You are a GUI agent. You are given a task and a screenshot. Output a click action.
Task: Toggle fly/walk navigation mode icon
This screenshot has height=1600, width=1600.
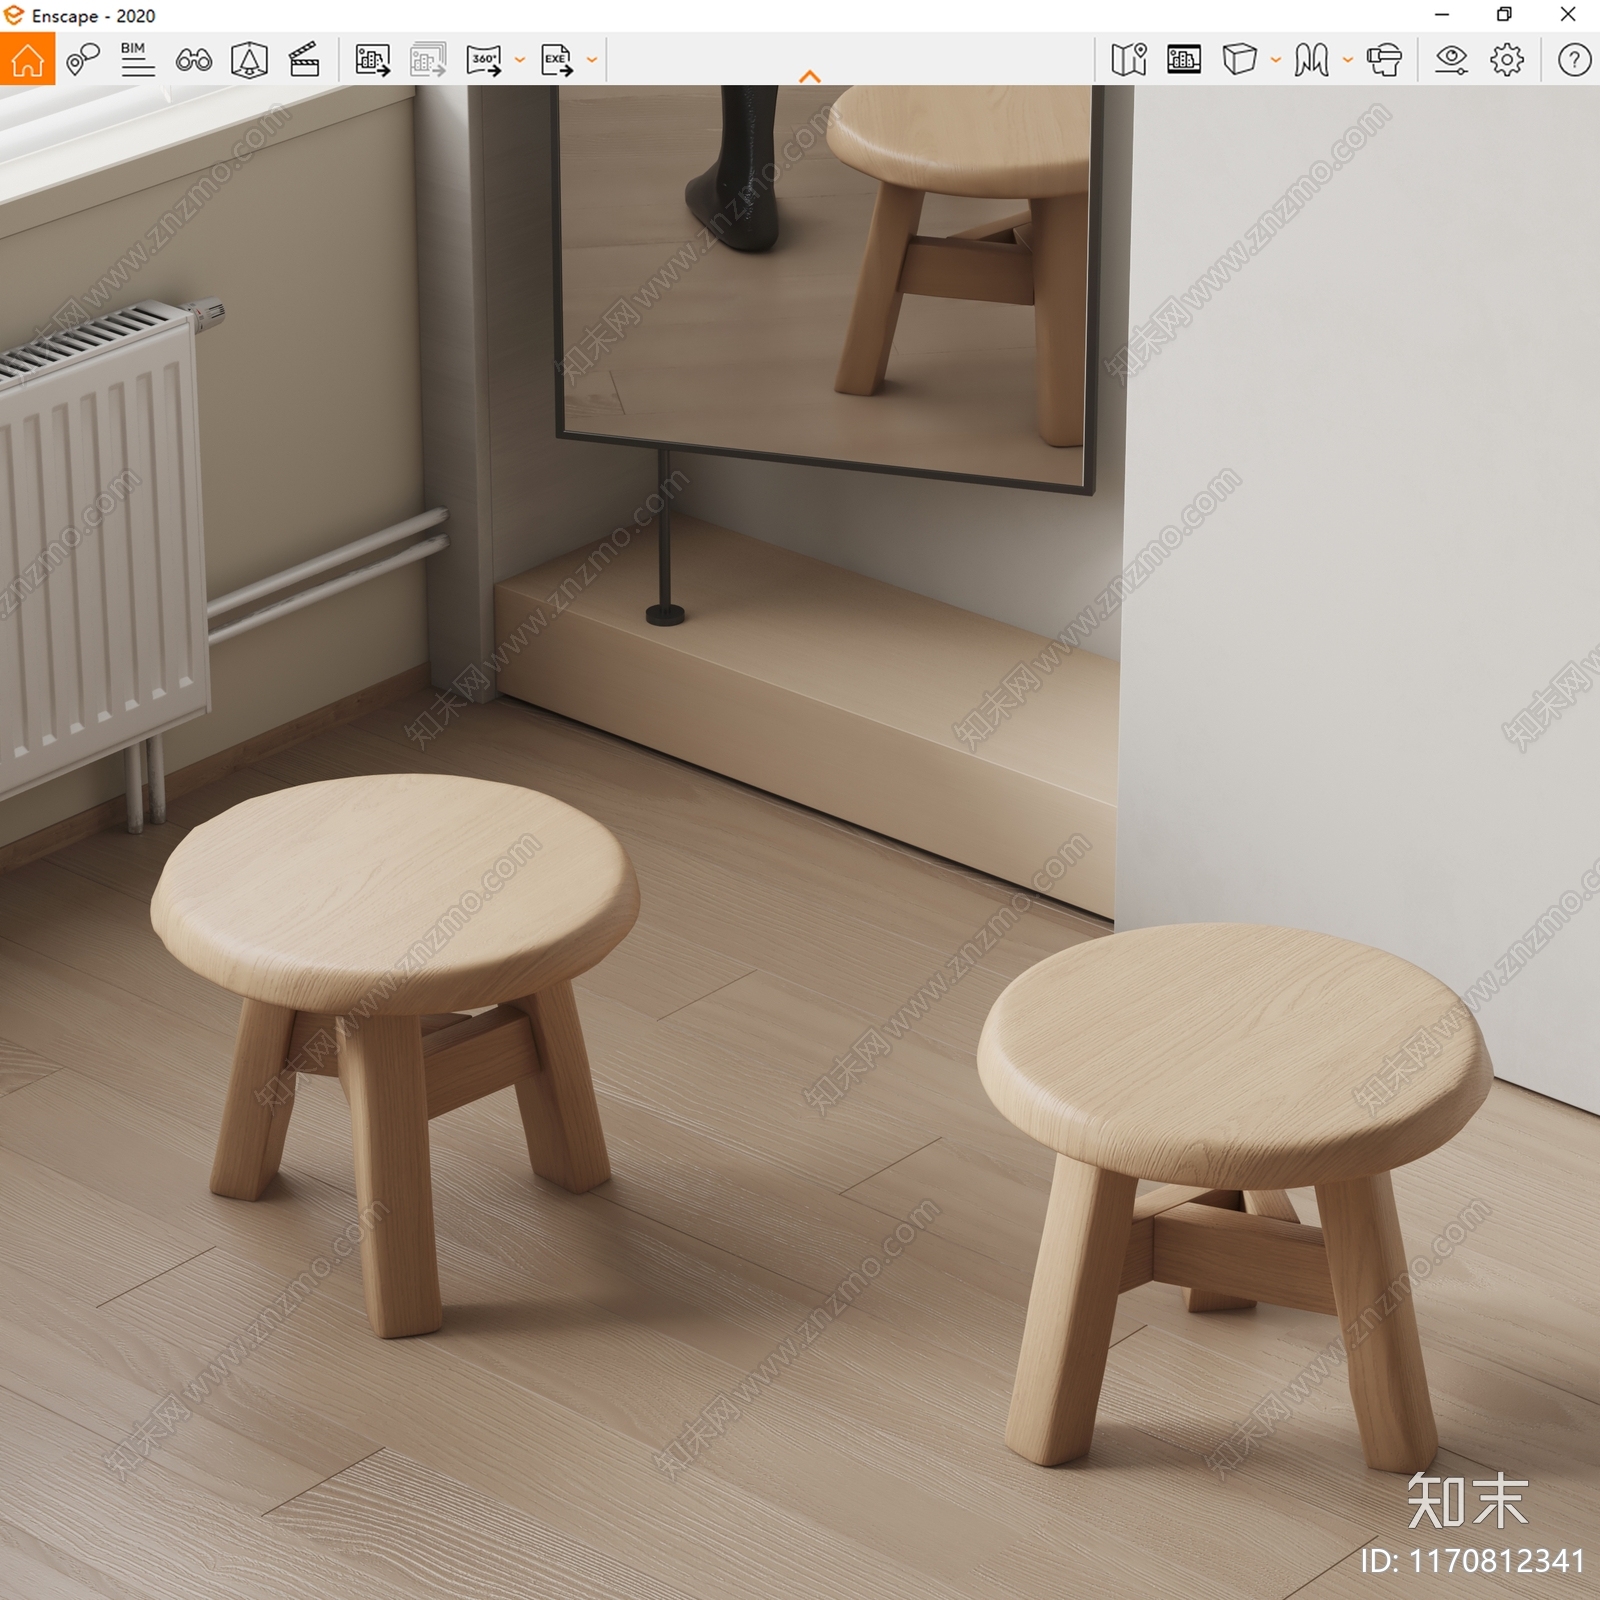1311,60
